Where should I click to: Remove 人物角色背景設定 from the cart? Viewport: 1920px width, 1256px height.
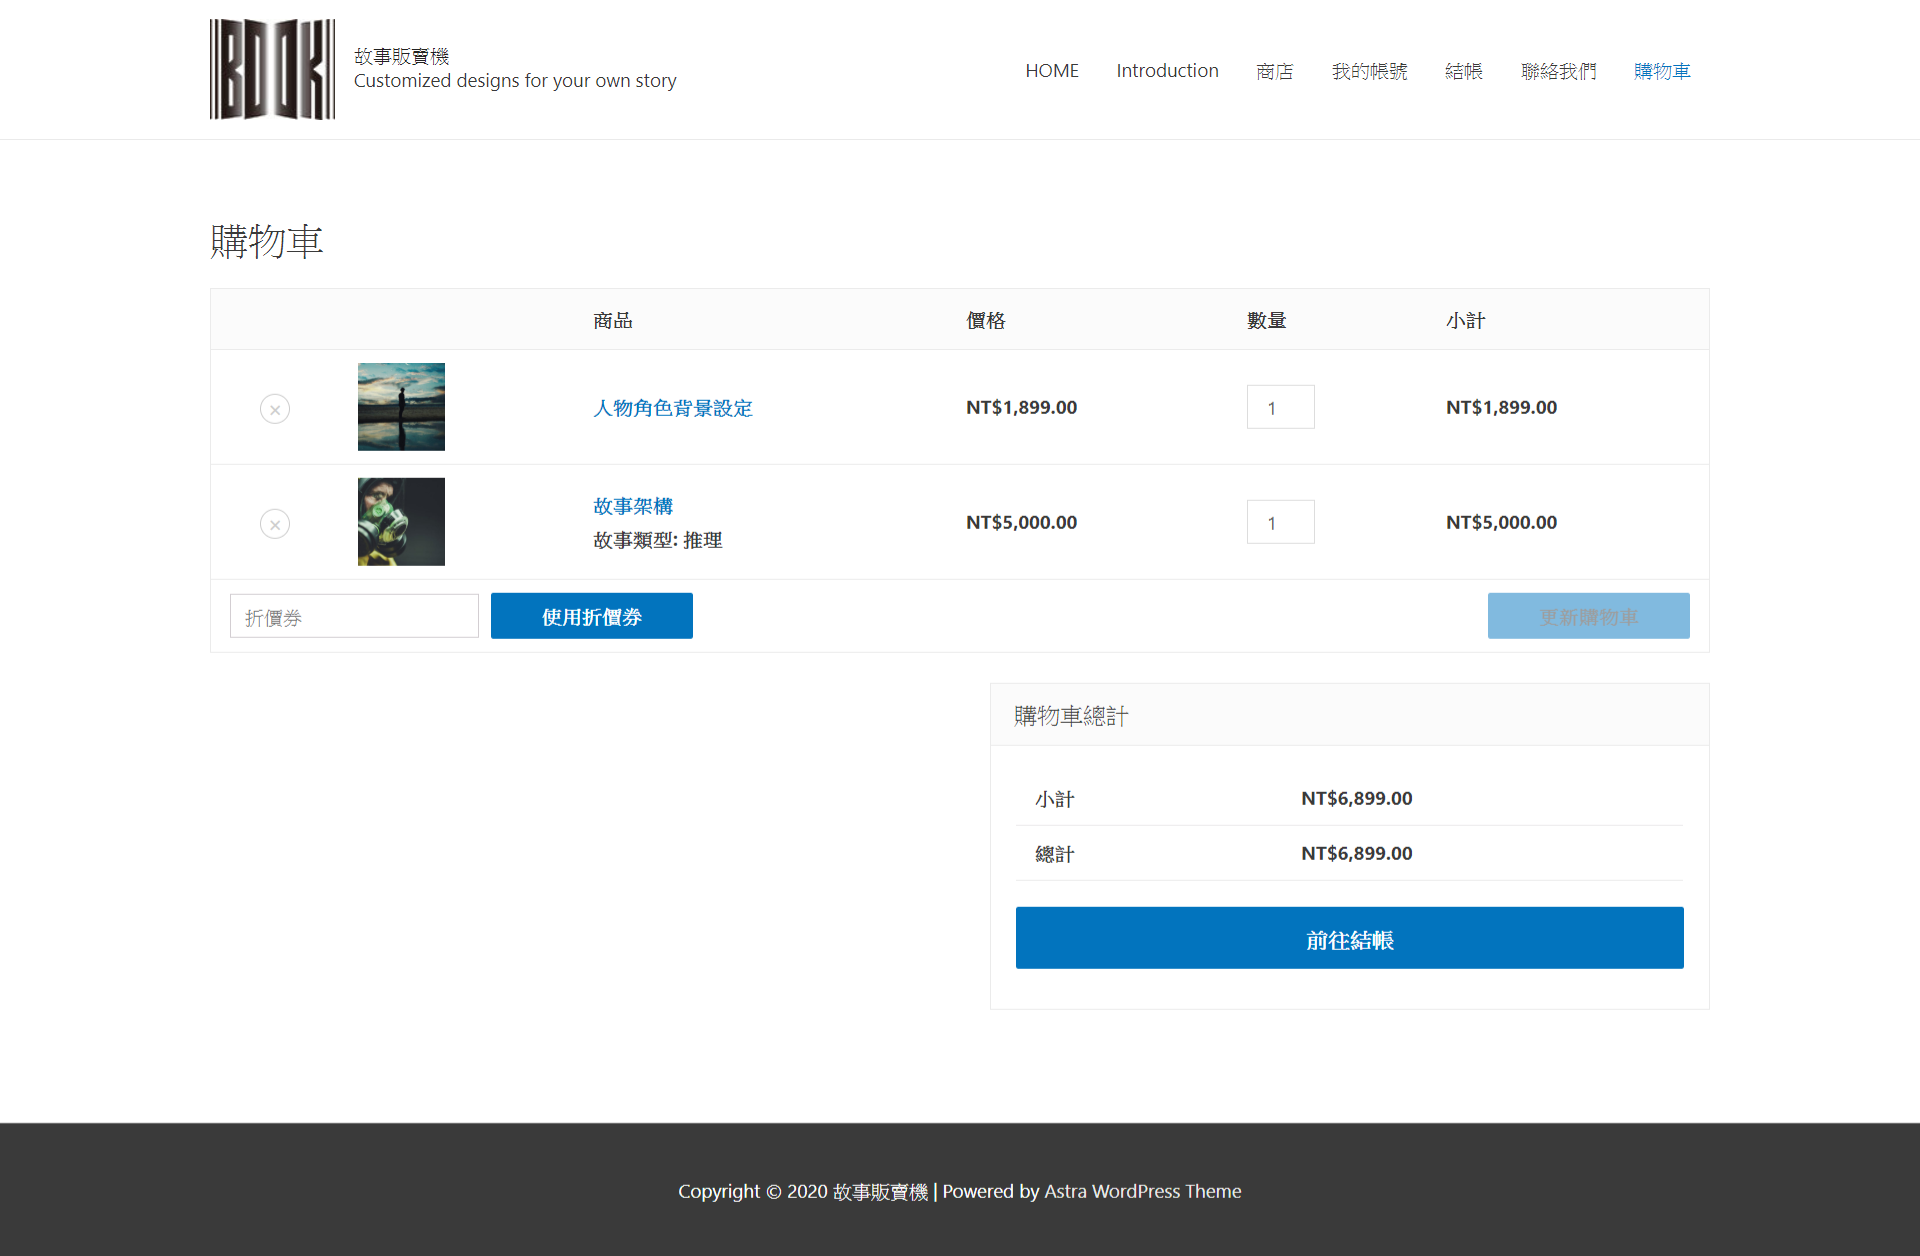(x=275, y=409)
